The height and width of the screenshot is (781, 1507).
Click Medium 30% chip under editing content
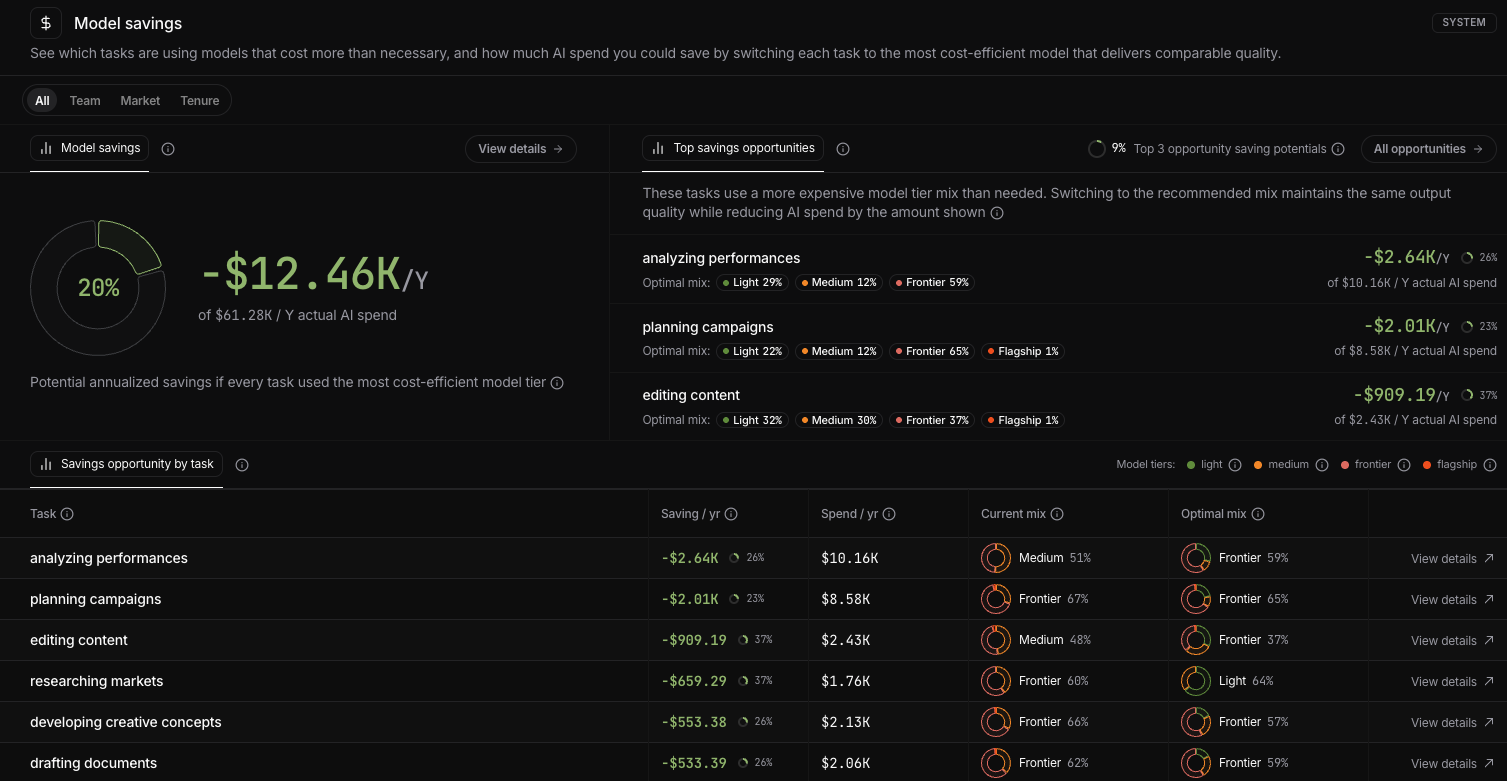[x=838, y=420]
